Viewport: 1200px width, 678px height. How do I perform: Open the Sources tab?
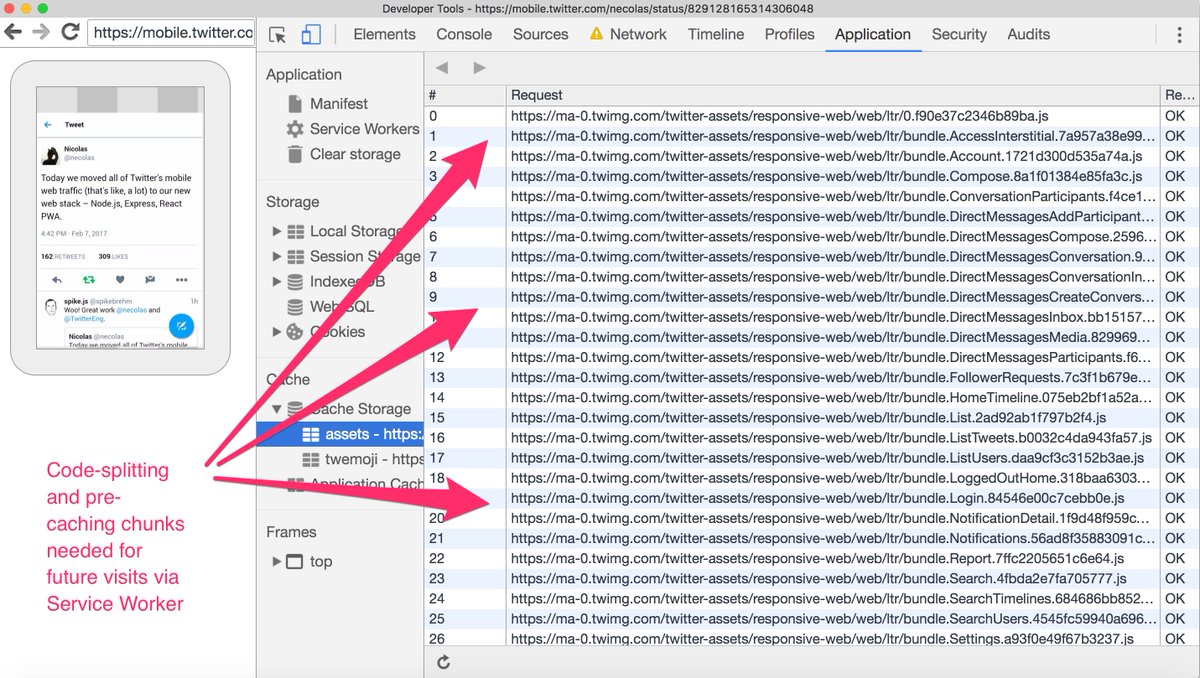point(541,34)
